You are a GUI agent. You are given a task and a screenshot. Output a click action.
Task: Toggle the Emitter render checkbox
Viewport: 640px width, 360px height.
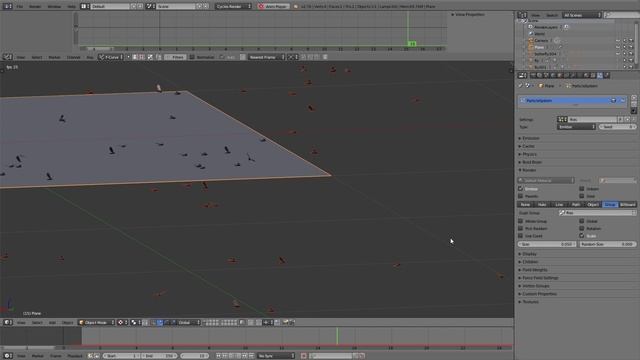click(520, 189)
